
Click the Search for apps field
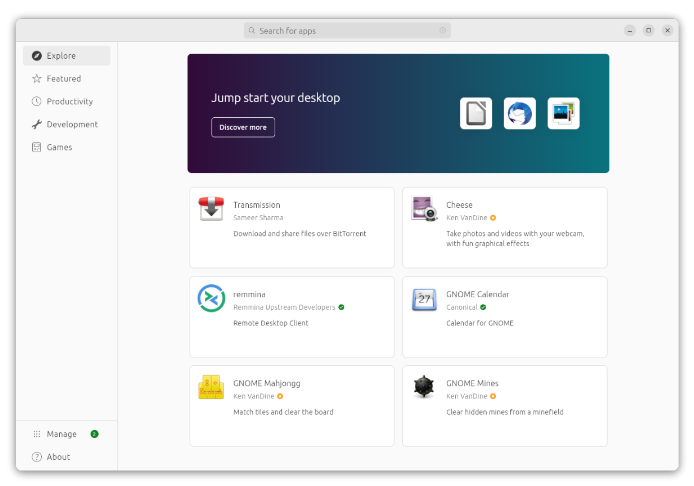(x=347, y=31)
